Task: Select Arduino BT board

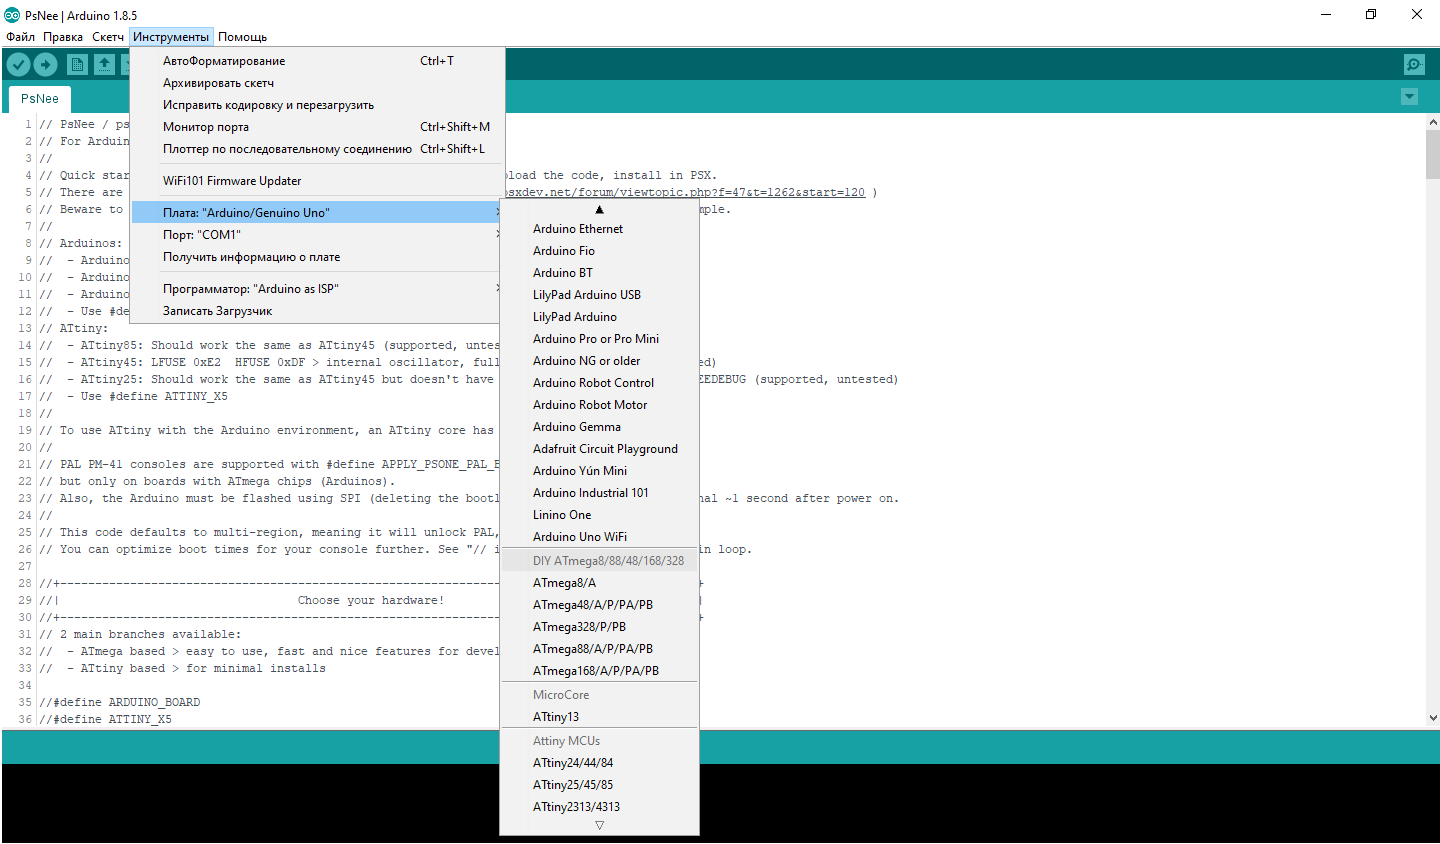Action: tap(599, 273)
